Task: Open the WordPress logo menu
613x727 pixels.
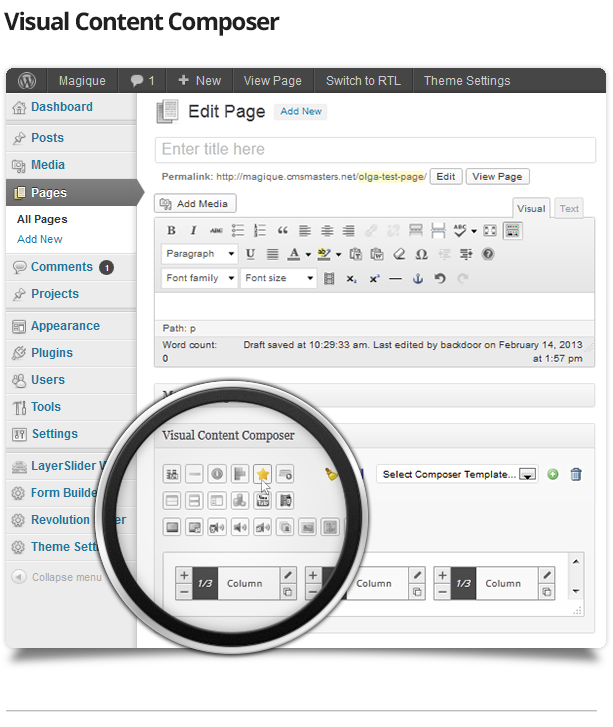Action: [27, 81]
